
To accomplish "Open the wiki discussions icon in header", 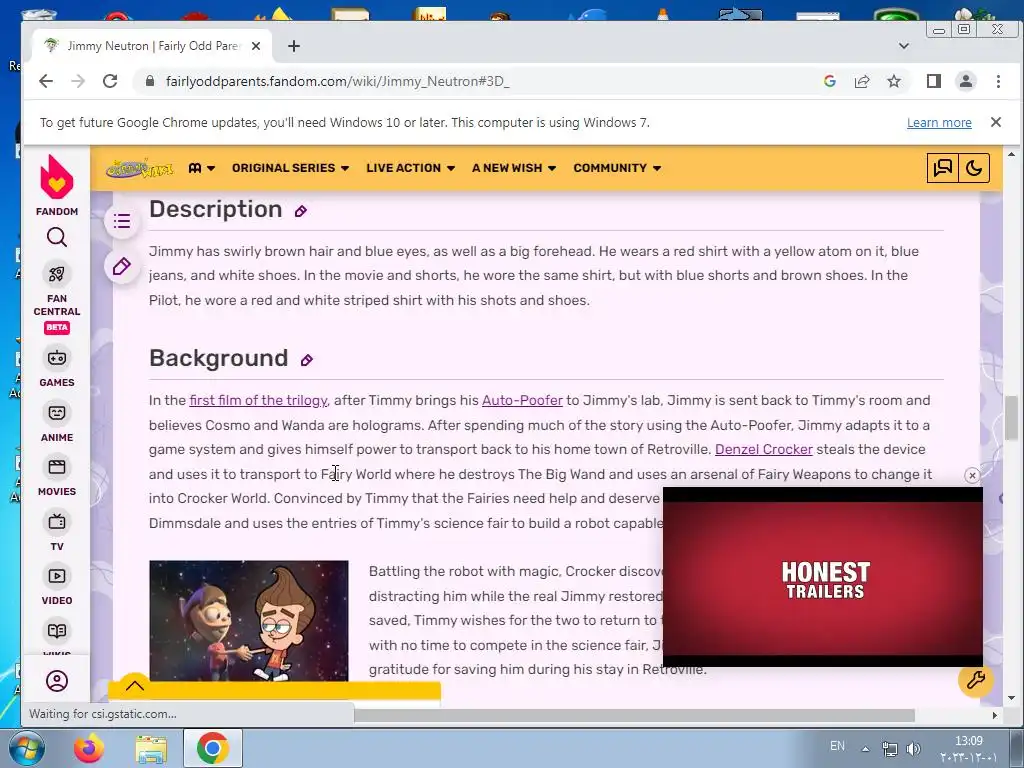I will tap(942, 168).
